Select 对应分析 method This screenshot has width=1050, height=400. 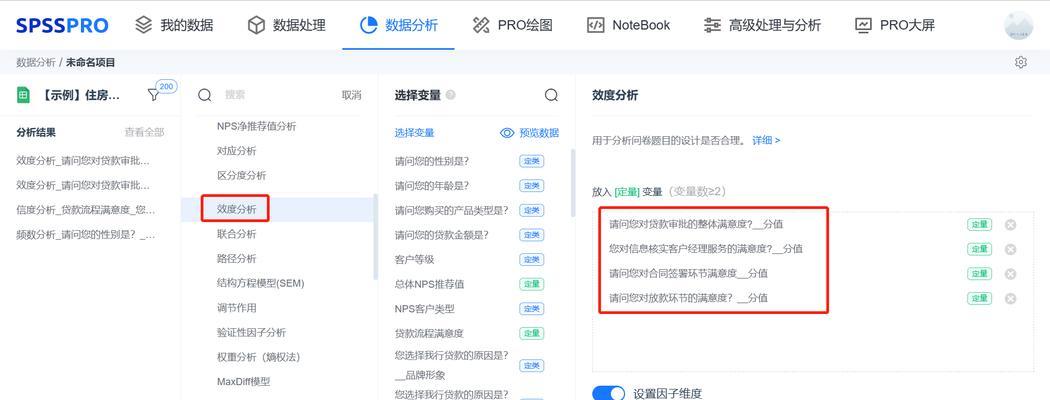point(236,151)
